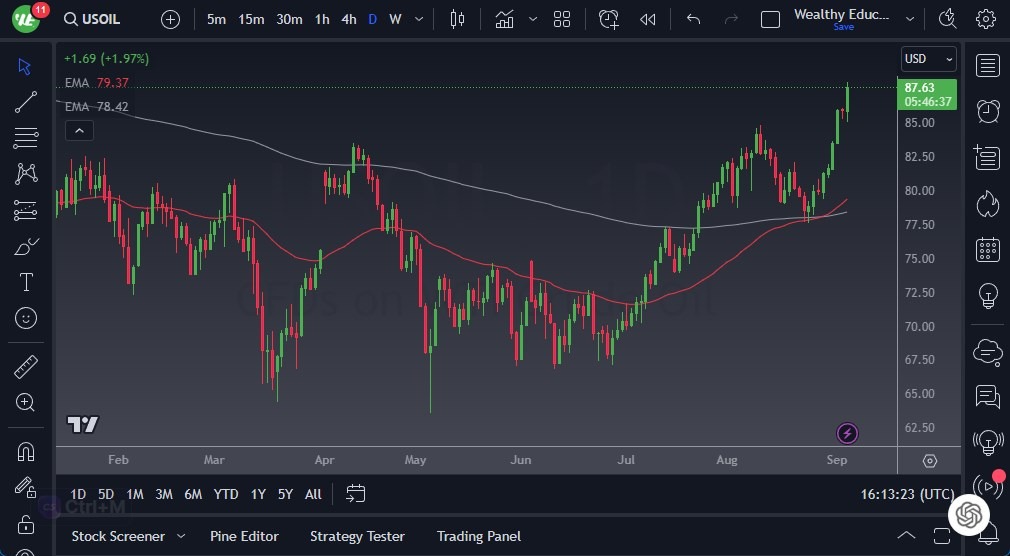Create an alert from top toolbar
The width and height of the screenshot is (1010, 556).
[609, 19]
